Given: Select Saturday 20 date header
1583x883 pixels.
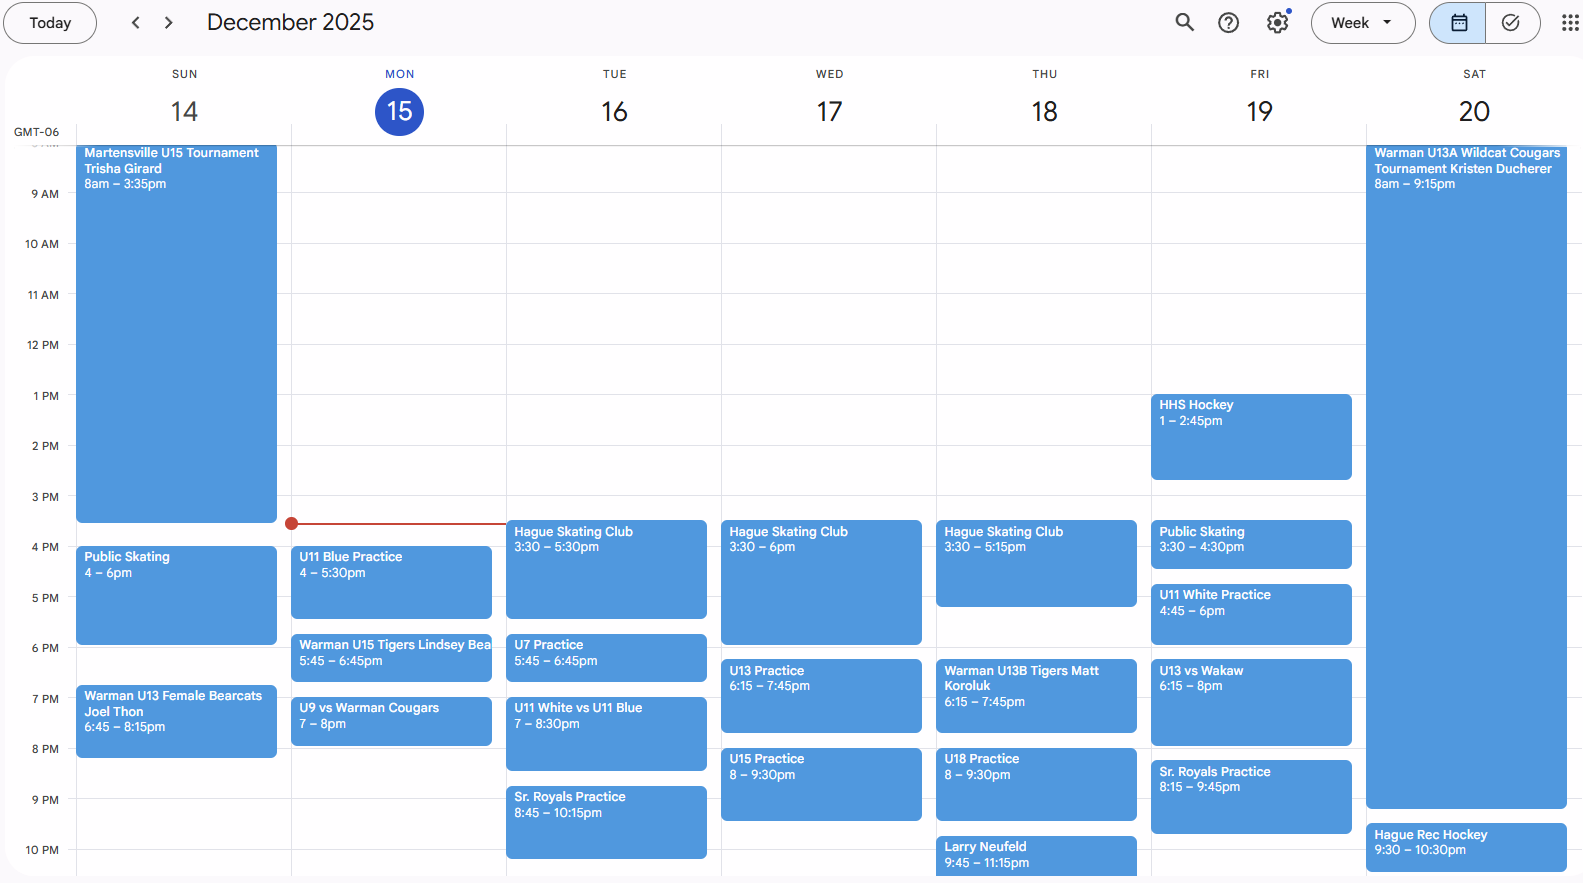Looking at the screenshot, I should [x=1474, y=111].
